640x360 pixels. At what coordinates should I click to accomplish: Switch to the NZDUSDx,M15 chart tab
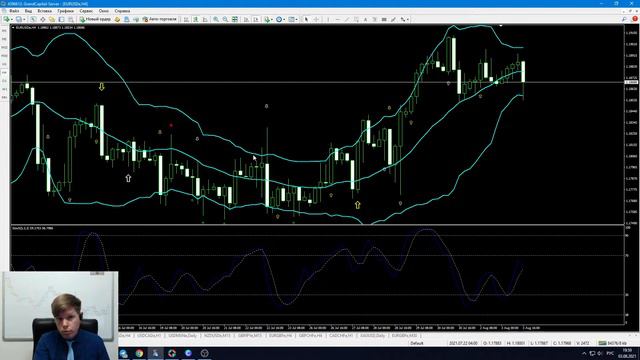(x=218, y=336)
